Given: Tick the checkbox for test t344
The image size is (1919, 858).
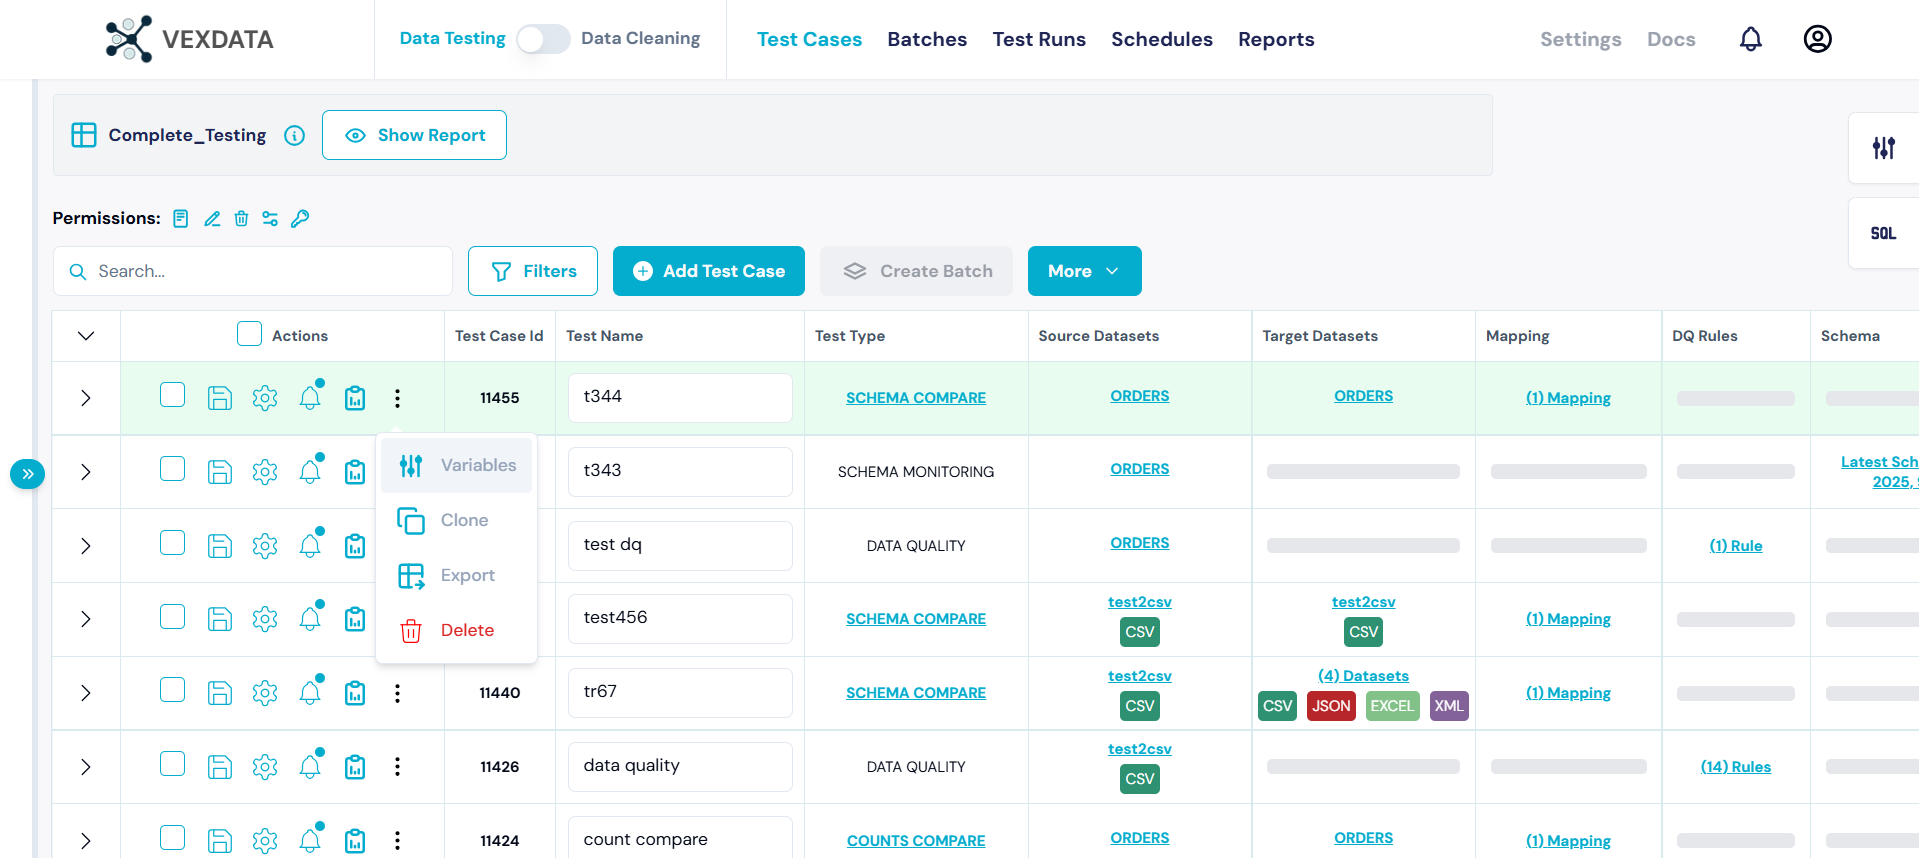Looking at the screenshot, I should (x=173, y=395).
